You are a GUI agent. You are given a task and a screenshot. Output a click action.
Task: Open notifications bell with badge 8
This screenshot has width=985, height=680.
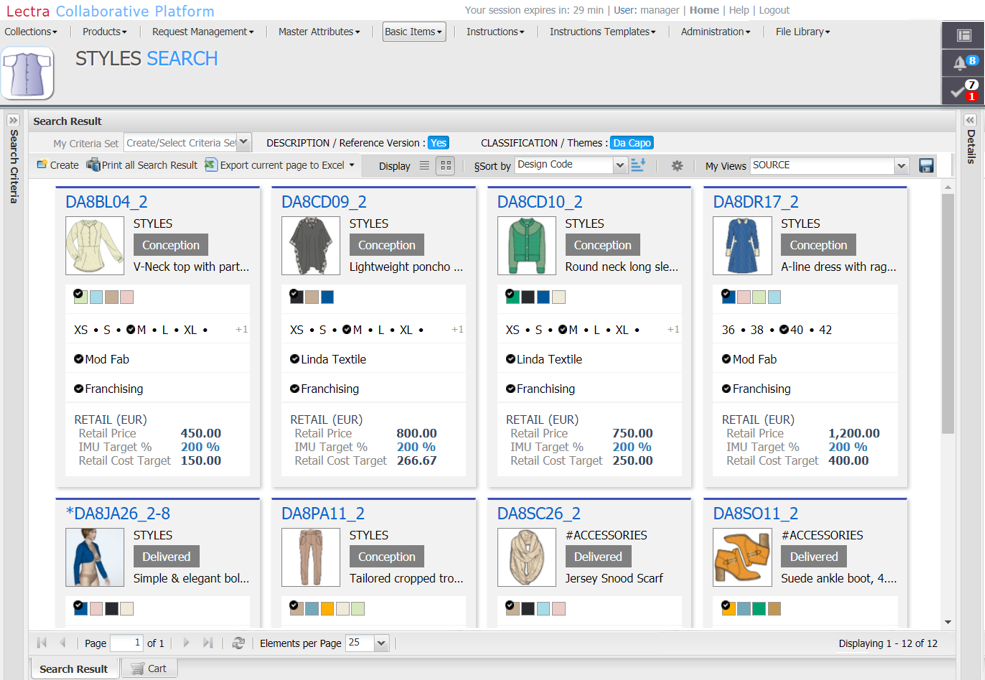(963, 63)
